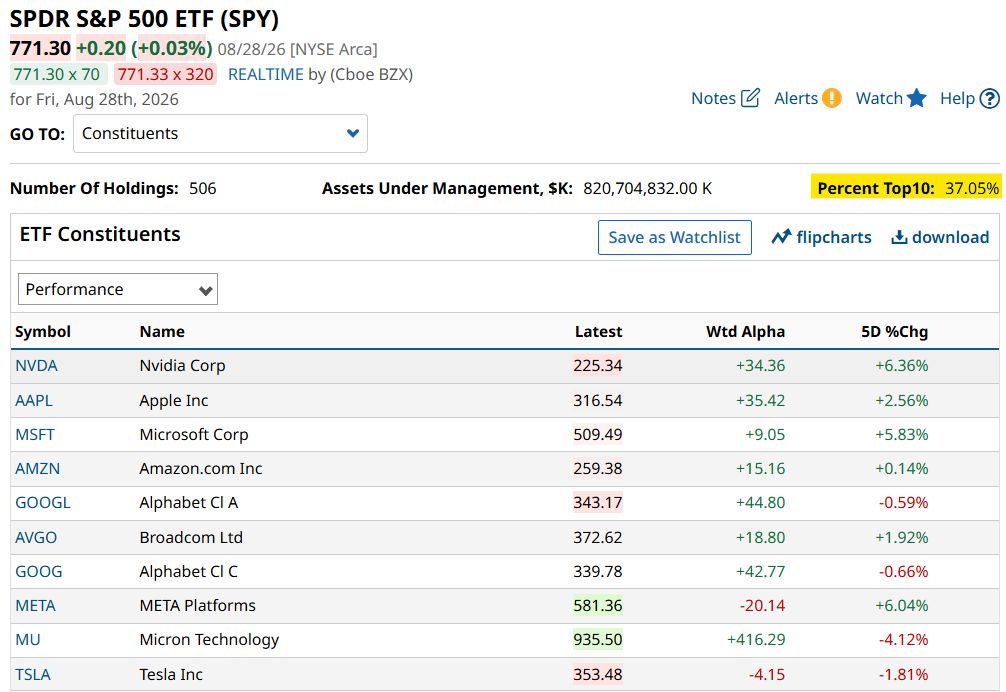Click the REALTIME quote link

coord(266,74)
